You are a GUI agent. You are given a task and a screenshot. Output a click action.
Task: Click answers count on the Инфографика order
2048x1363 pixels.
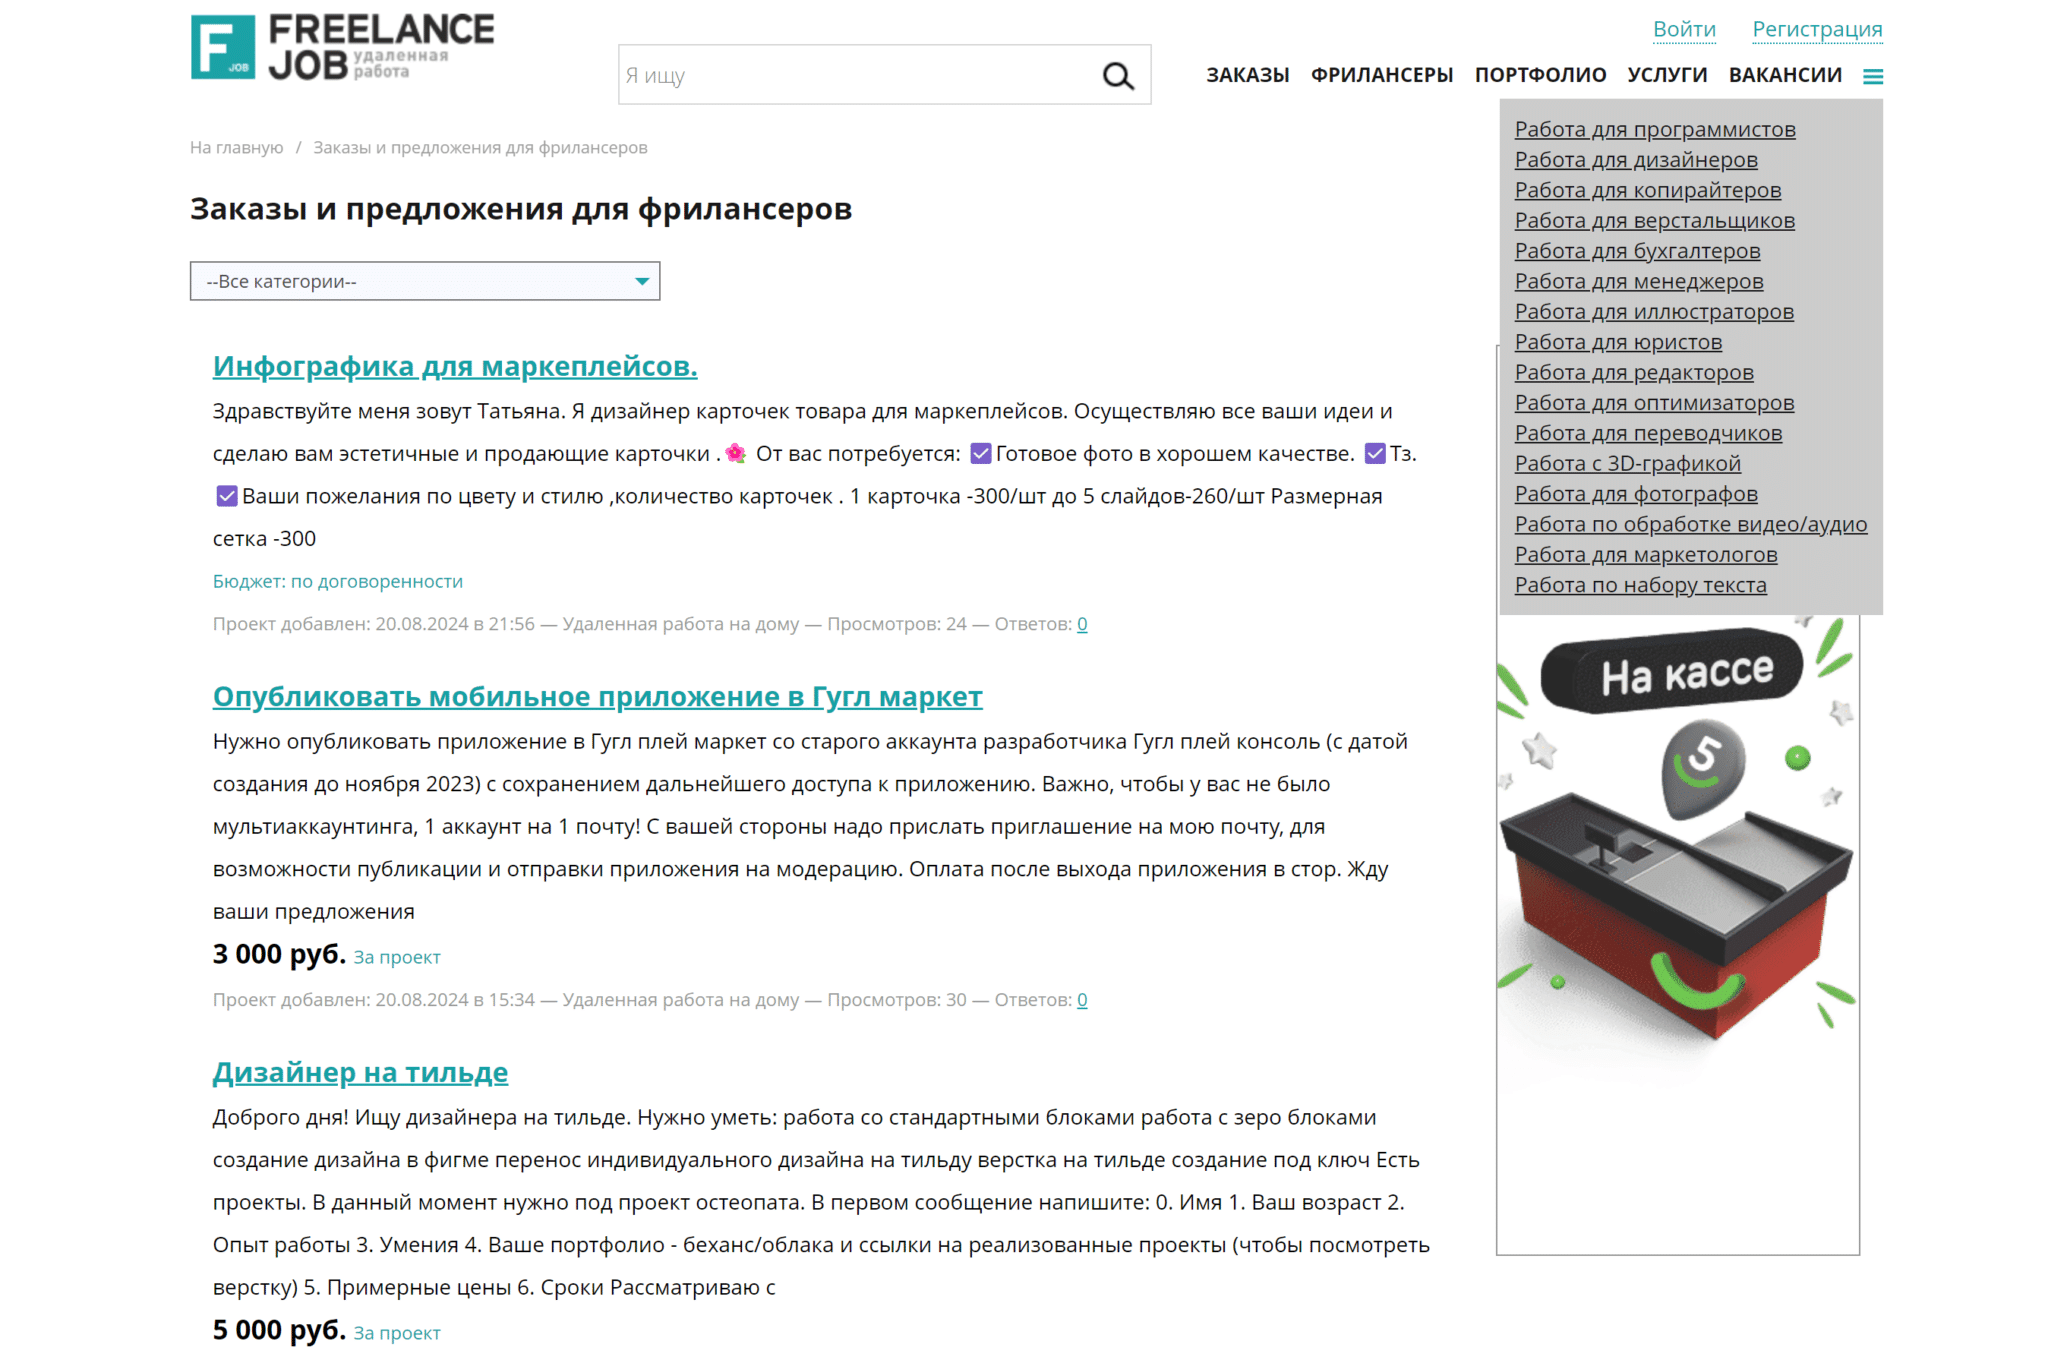coord(1082,625)
